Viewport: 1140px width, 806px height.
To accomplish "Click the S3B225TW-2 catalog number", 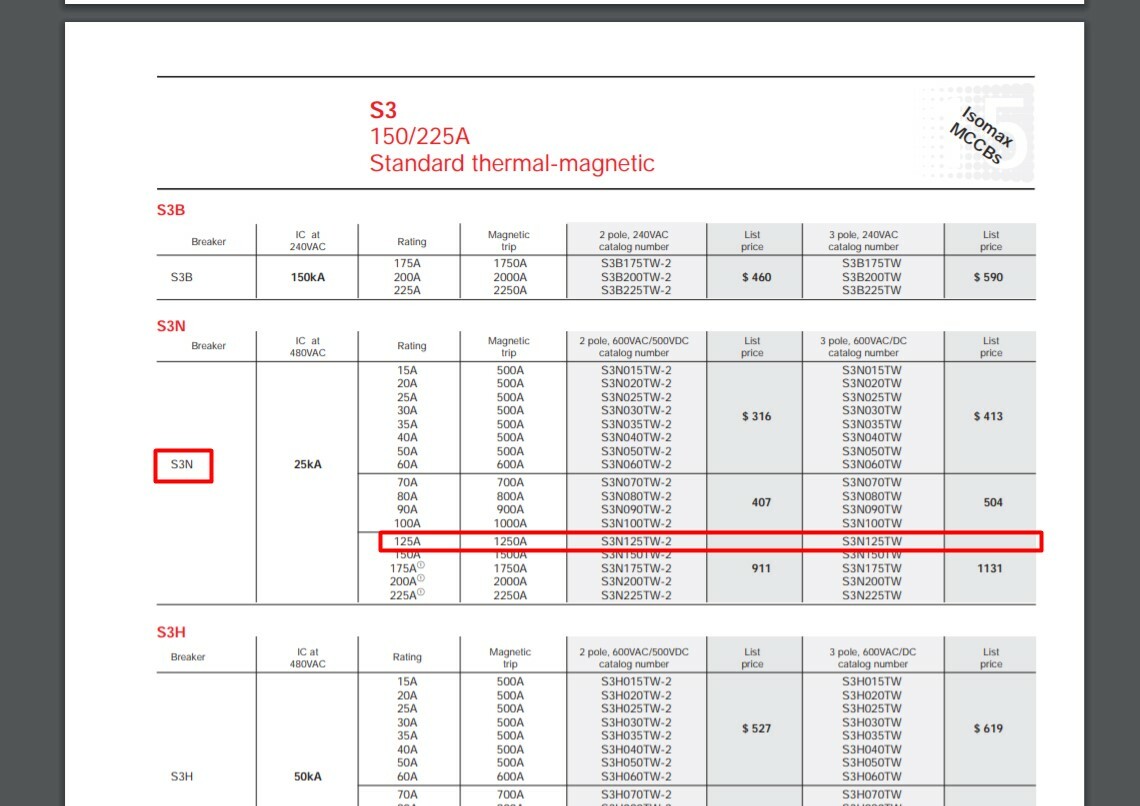I will pyautogui.click(x=635, y=291).
